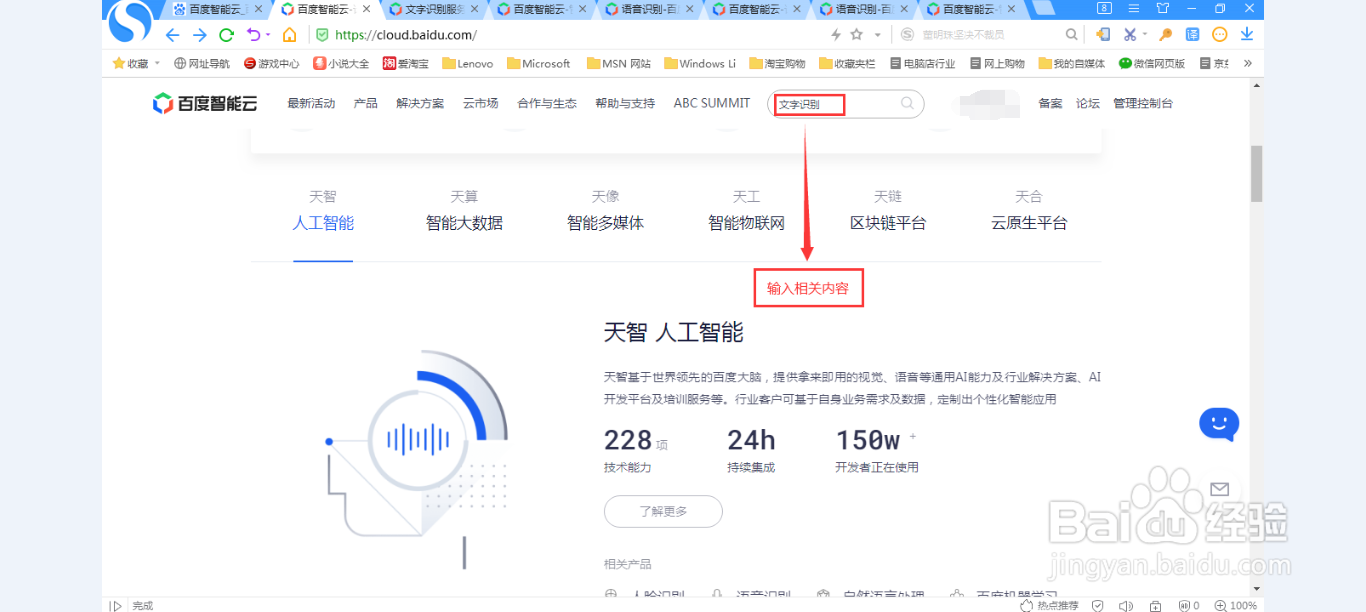This screenshot has width=1366, height=612.
Task: Click the lightning speed mode icon
Action: click(836, 35)
